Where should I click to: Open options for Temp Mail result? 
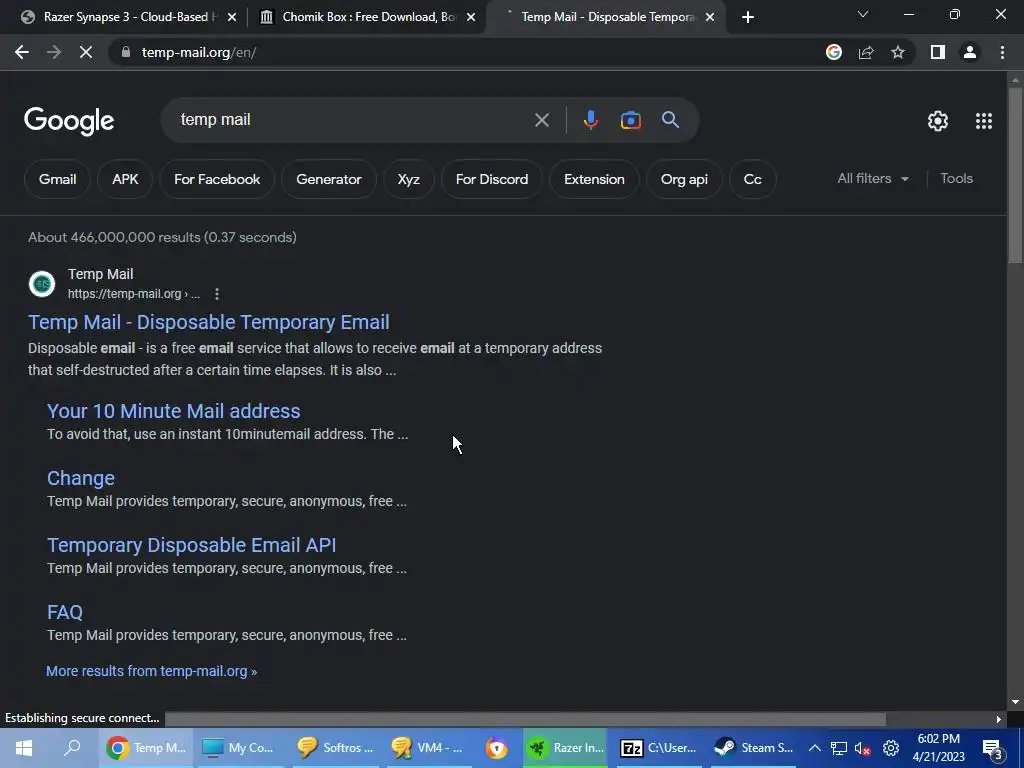click(x=217, y=294)
